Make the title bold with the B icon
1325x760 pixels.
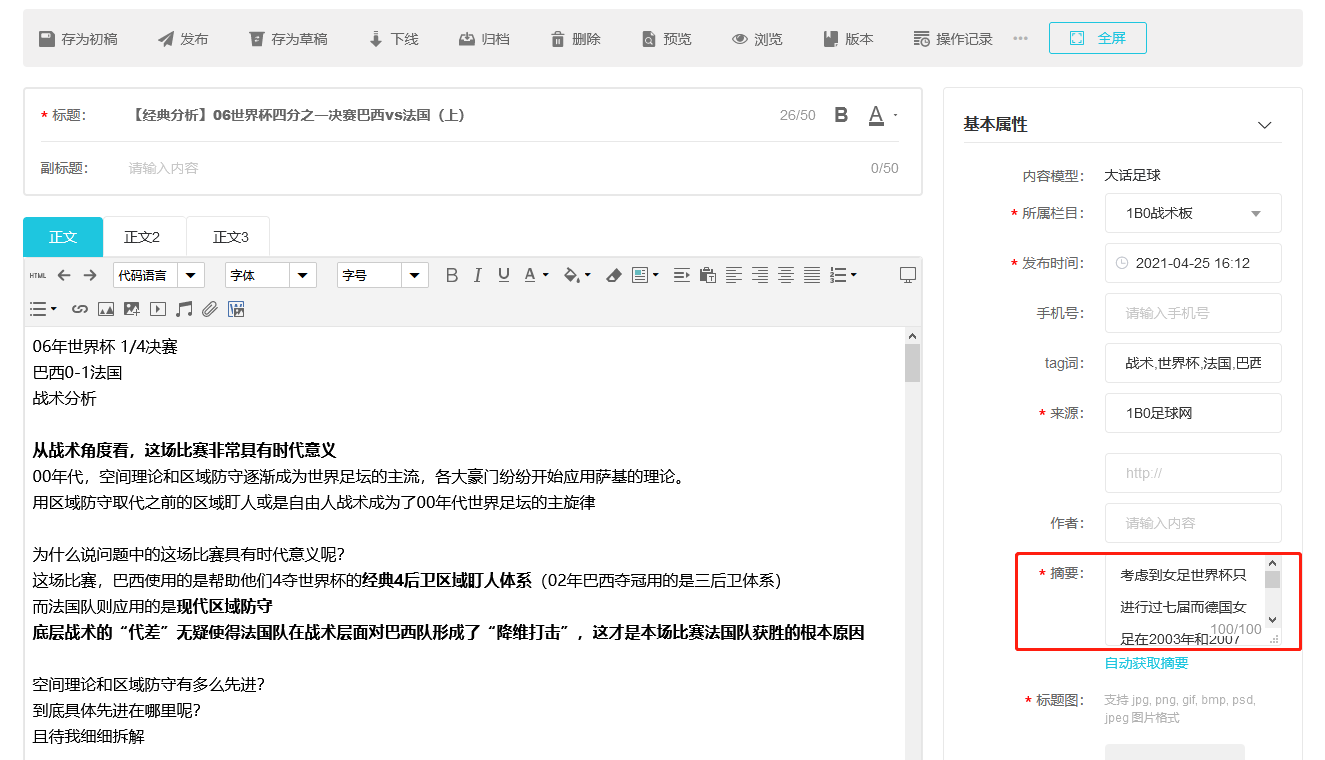tap(841, 115)
